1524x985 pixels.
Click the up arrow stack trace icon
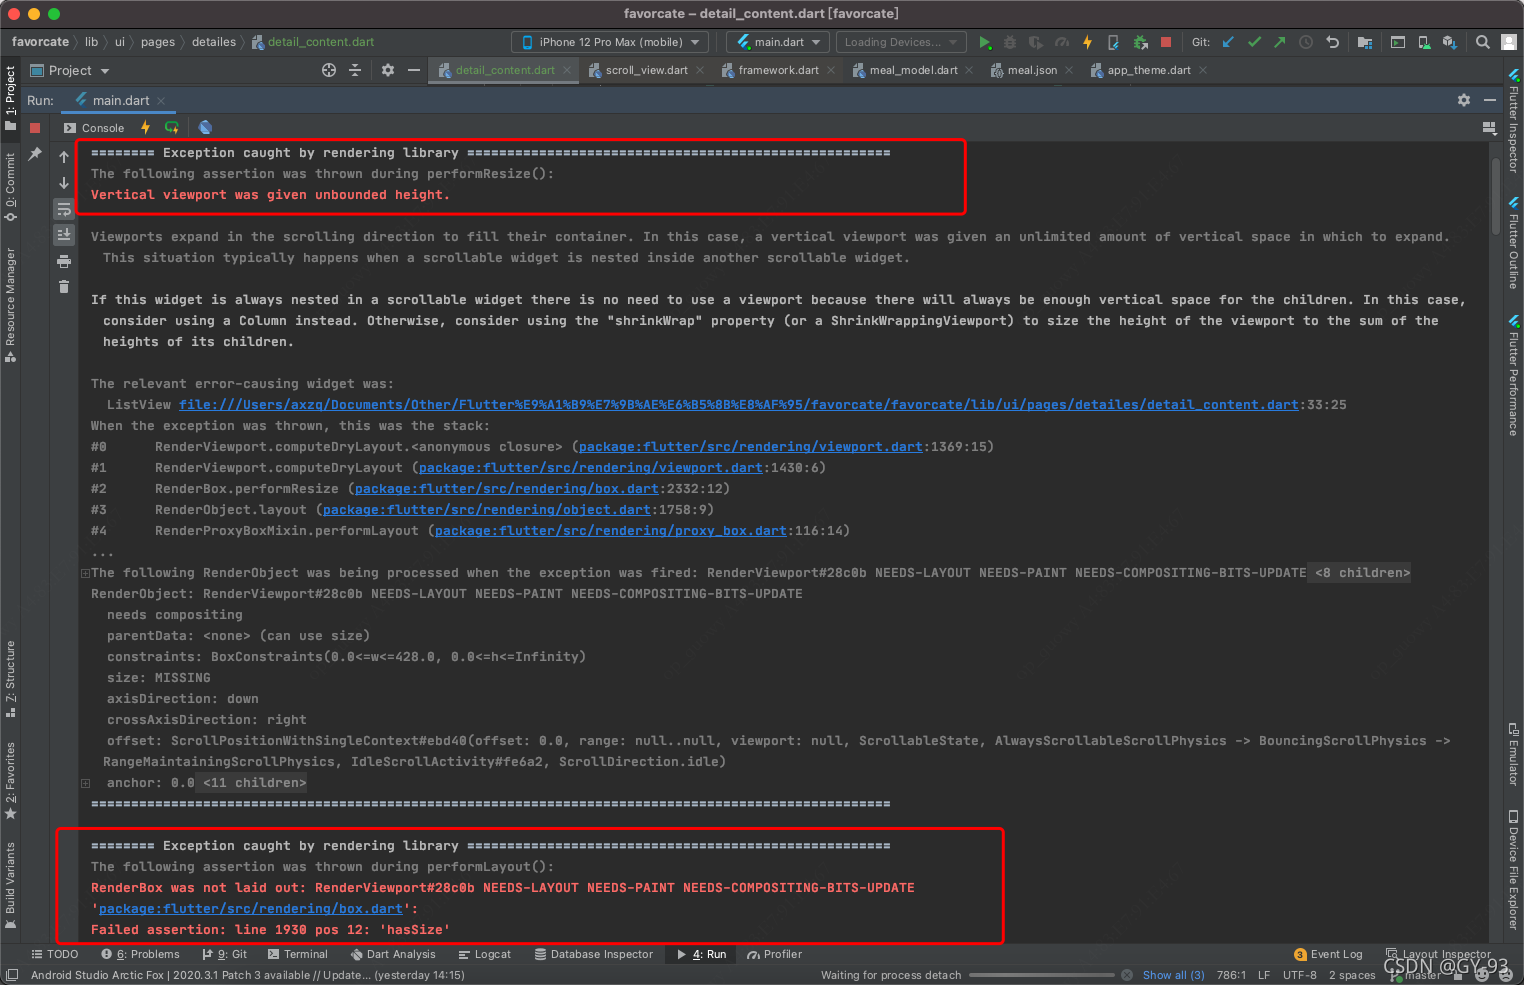(x=64, y=157)
